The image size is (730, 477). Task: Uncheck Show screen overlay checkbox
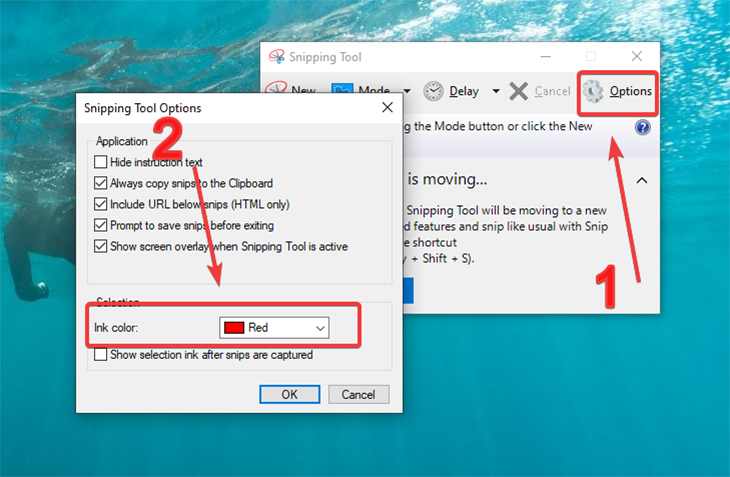[101, 246]
